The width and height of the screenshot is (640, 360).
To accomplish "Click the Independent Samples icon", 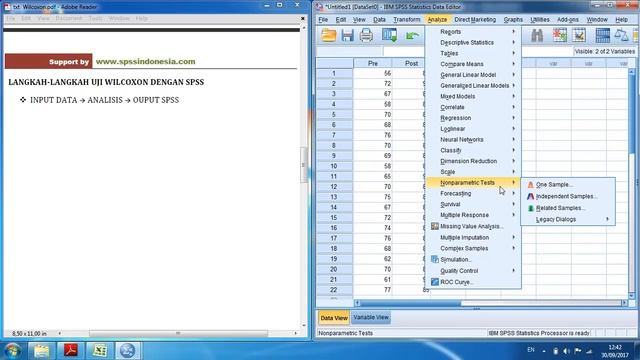I will 530,196.
